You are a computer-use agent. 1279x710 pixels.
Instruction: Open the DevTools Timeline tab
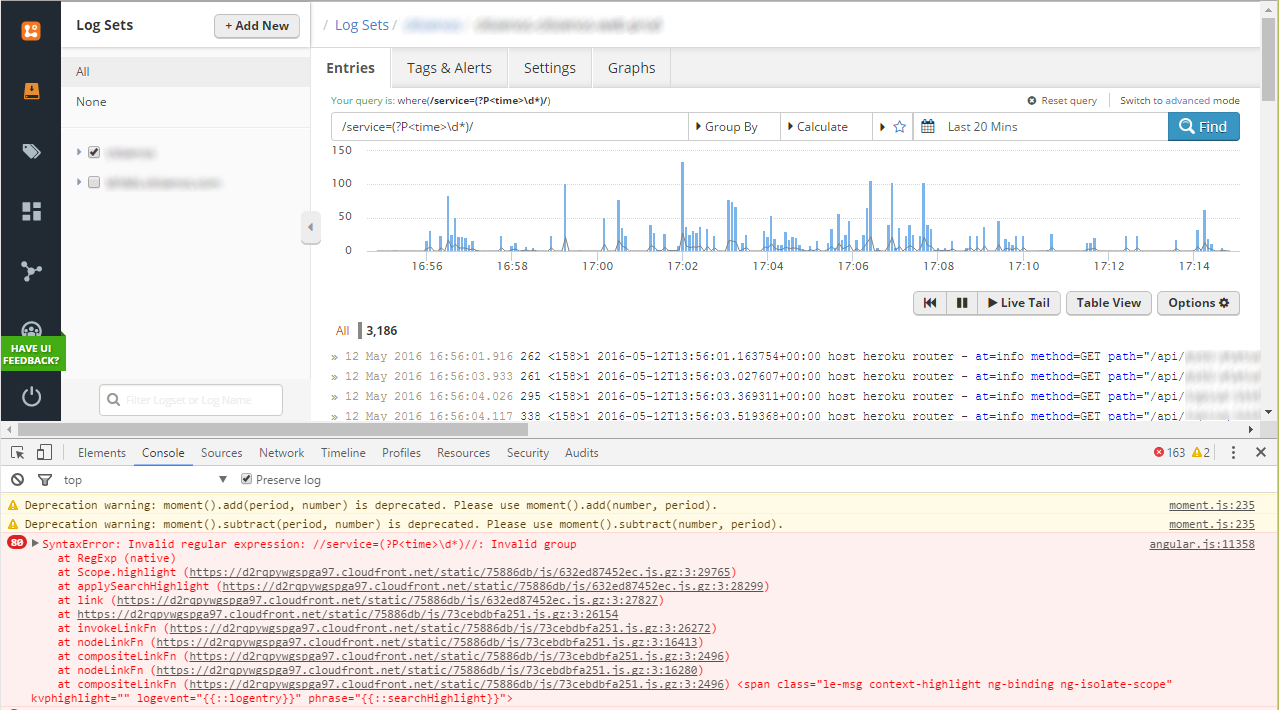(x=343, y=453)
